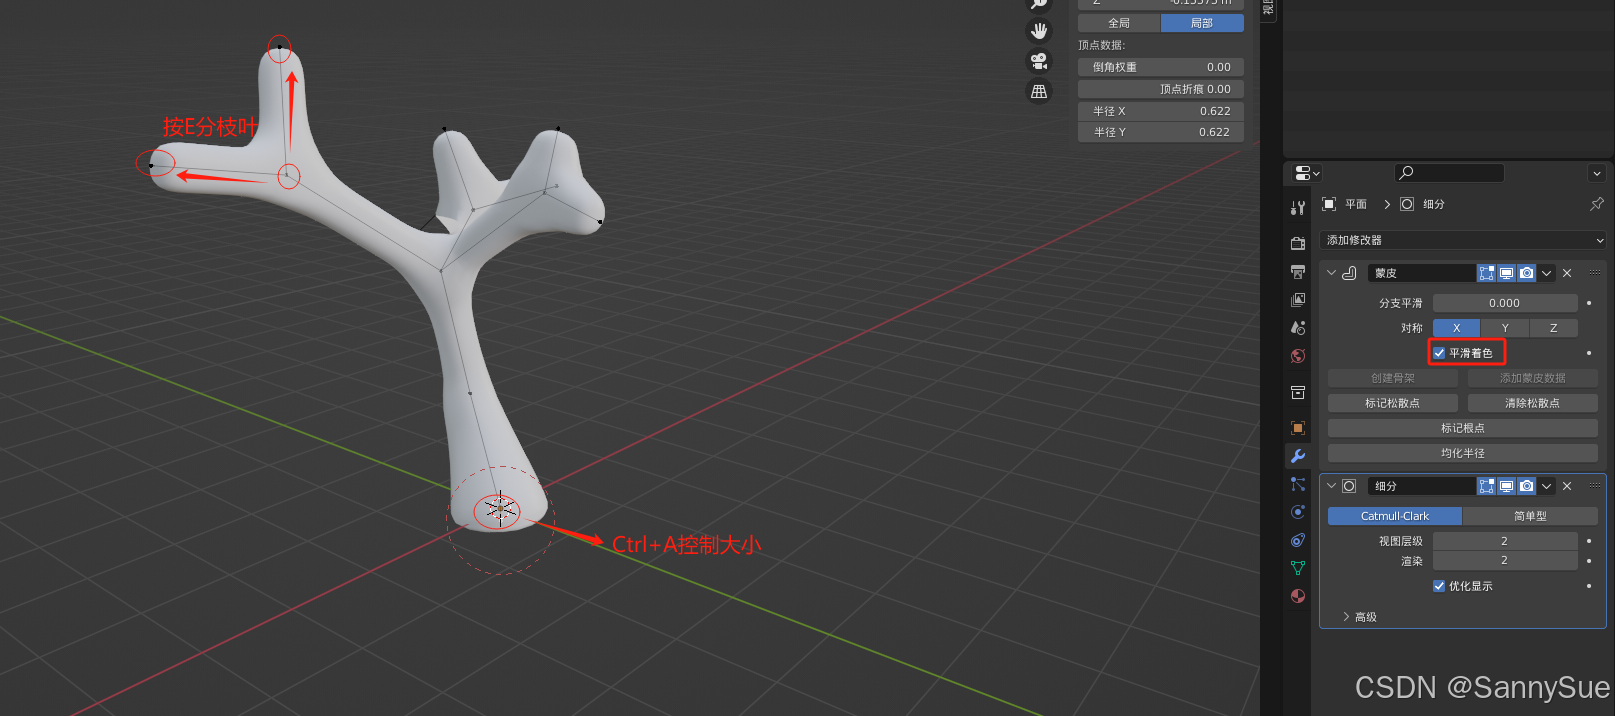Open the Collection properties box icon
The height and width of the screenshot is (716, 1615).
1298,392
